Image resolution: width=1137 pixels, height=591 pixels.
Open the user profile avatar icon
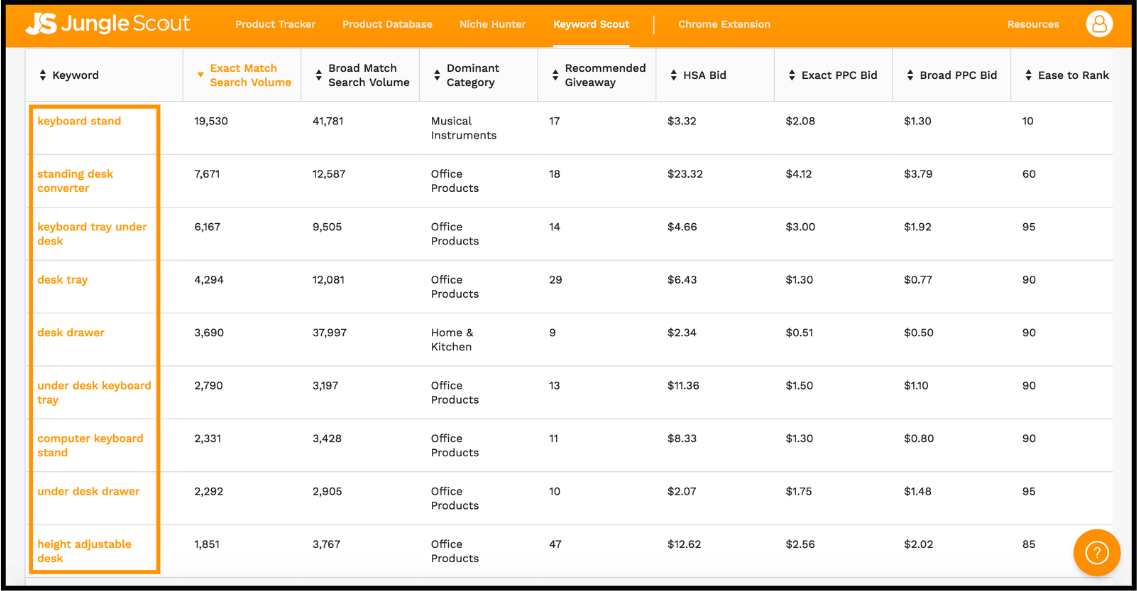pos(1099,24)
